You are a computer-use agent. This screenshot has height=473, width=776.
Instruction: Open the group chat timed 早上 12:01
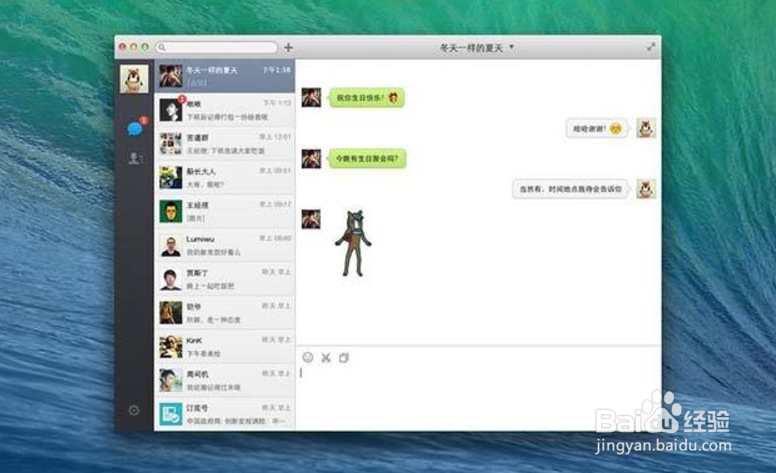(x=225, y=143)
